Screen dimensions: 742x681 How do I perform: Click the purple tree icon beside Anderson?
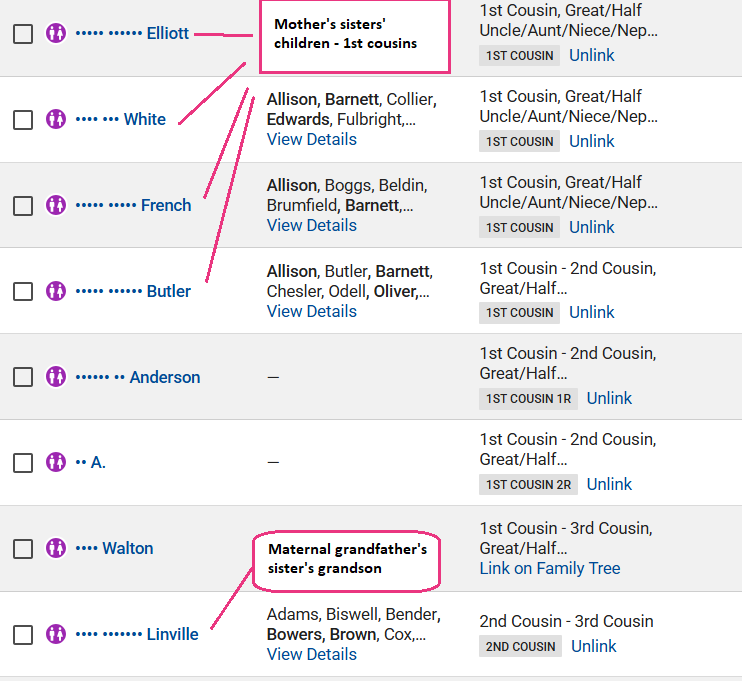(56, 377)
